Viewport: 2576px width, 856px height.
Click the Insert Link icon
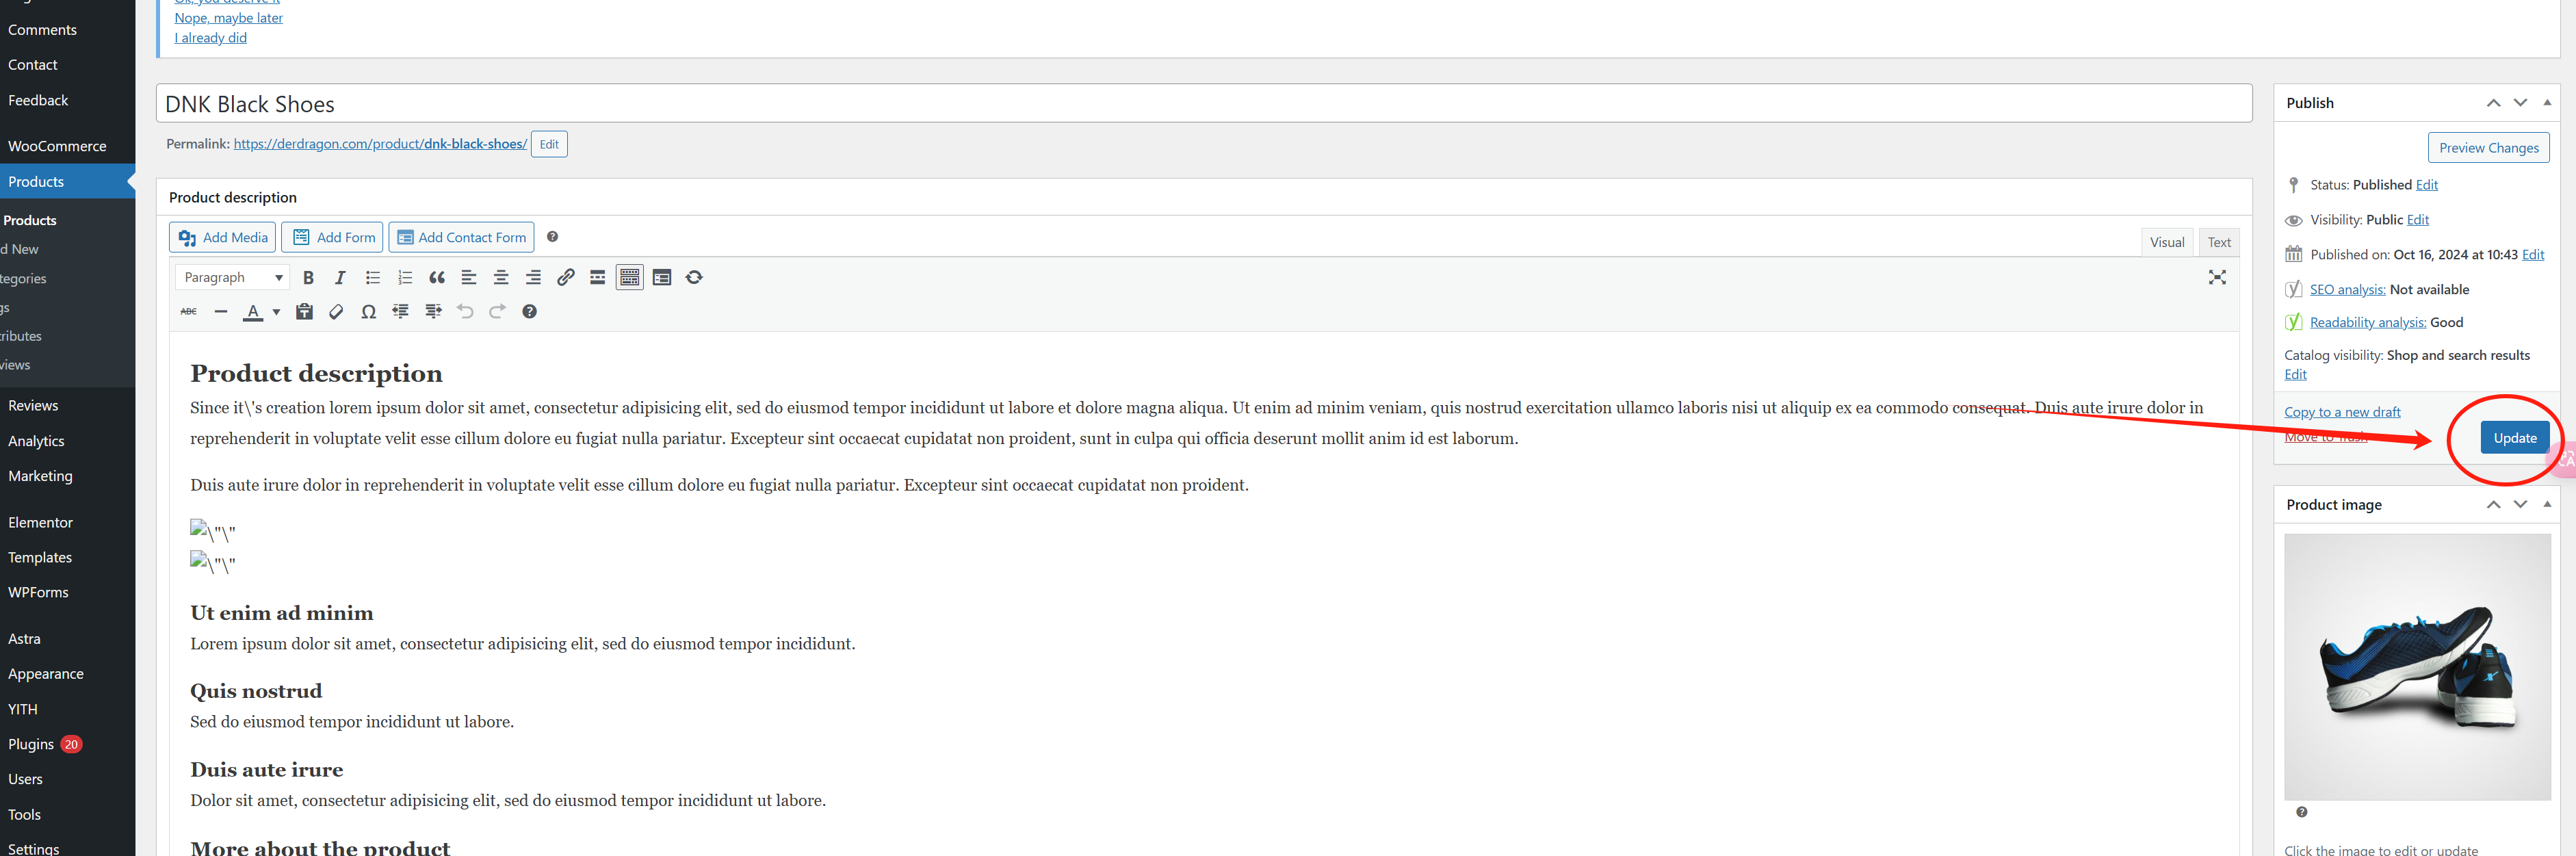click(x=565, y=278)
